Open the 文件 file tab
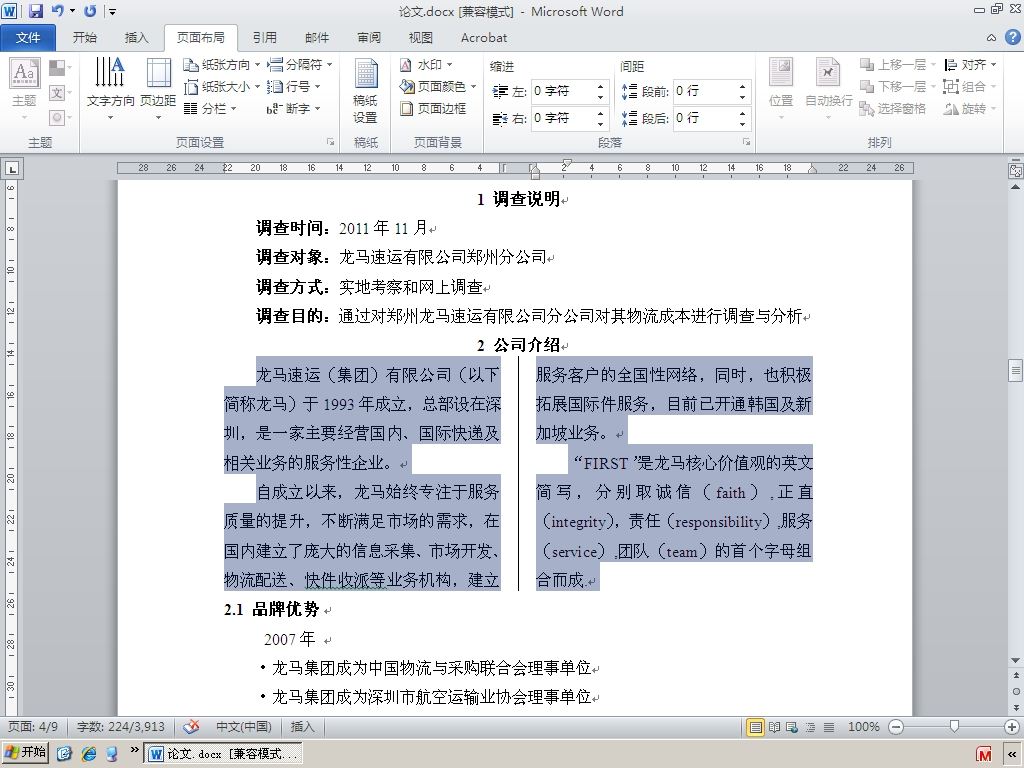 point(28,38)
